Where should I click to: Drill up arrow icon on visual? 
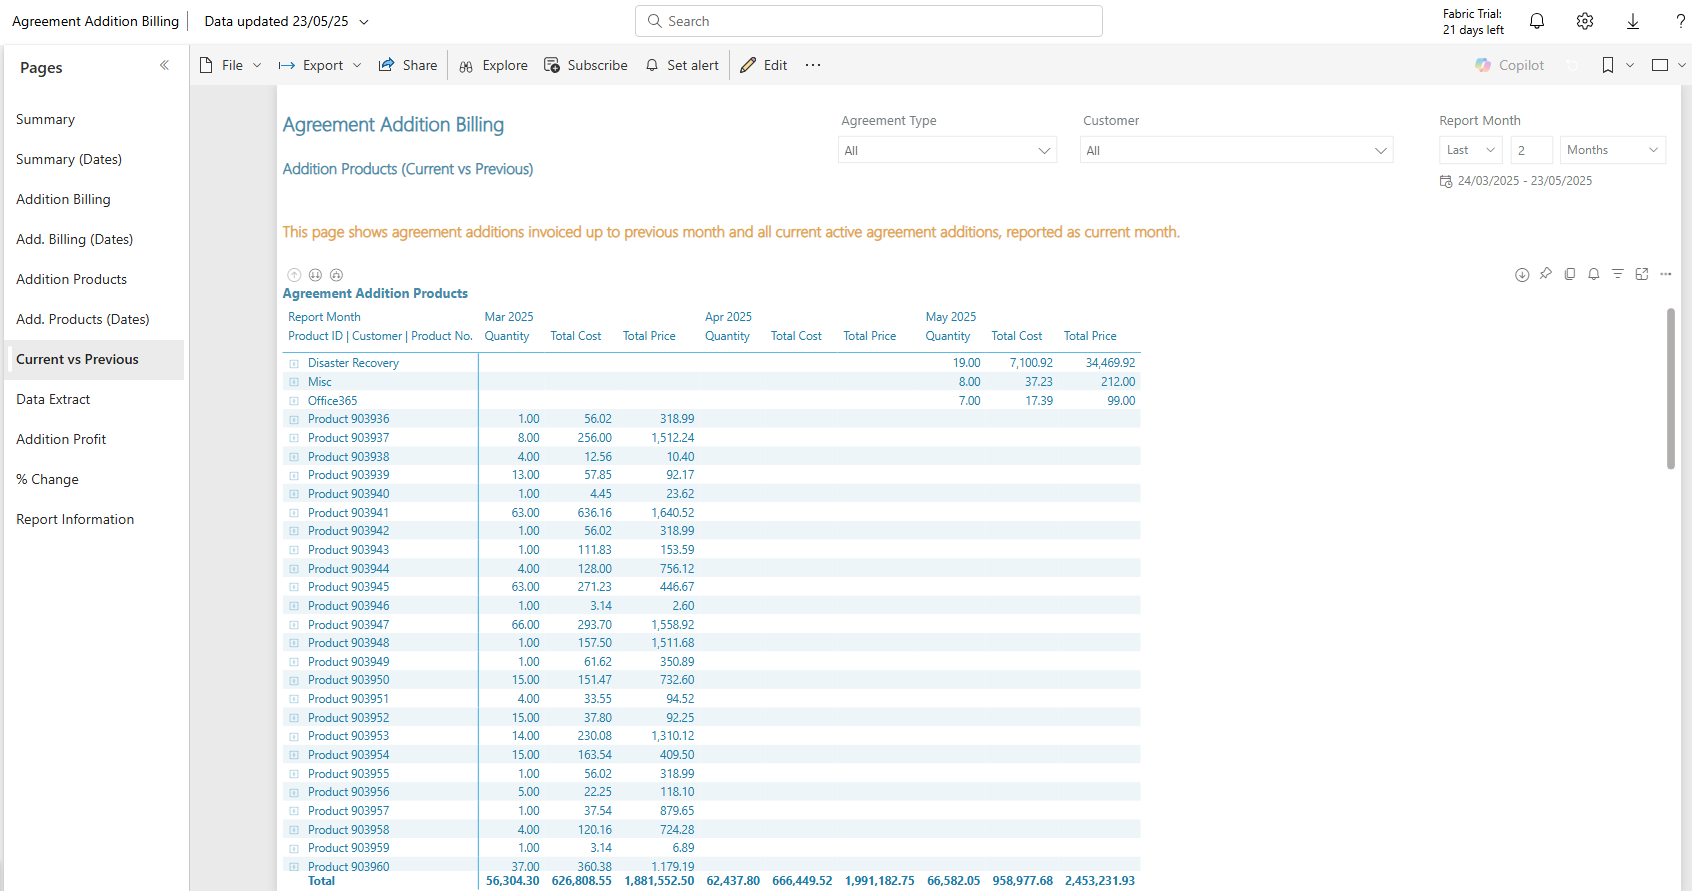pyautogui.click(x=294, y=275)
